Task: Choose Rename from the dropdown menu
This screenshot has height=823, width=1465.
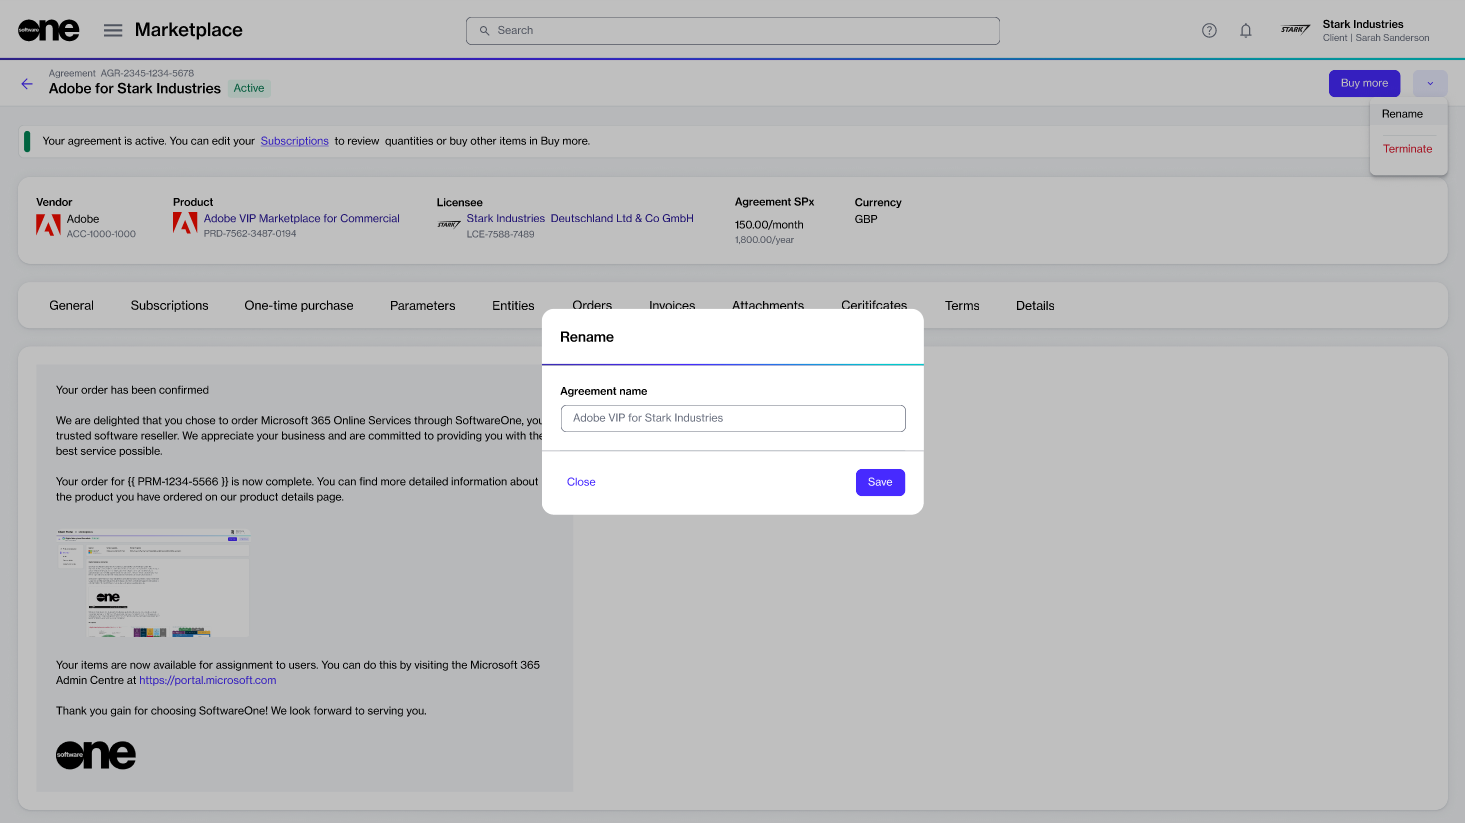Action: (x=1402, y=114)
